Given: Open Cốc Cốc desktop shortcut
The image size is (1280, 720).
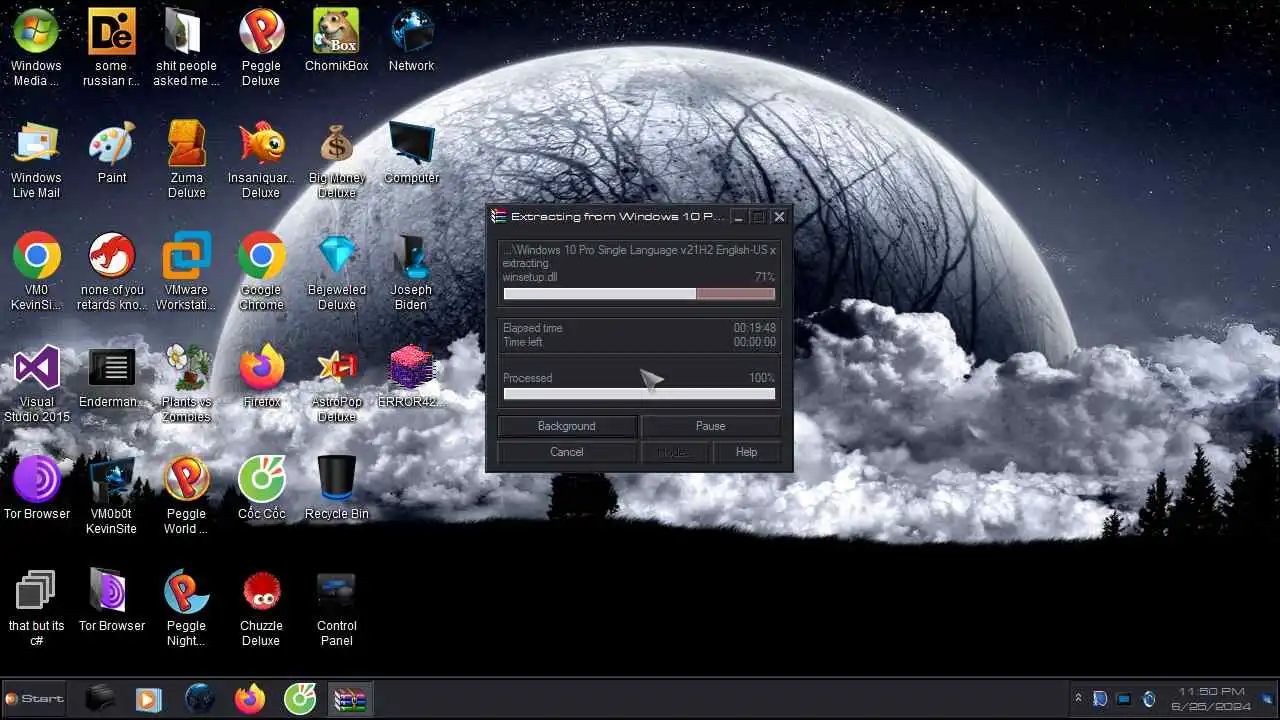Looking at the screenshot, I should (261, 488).
